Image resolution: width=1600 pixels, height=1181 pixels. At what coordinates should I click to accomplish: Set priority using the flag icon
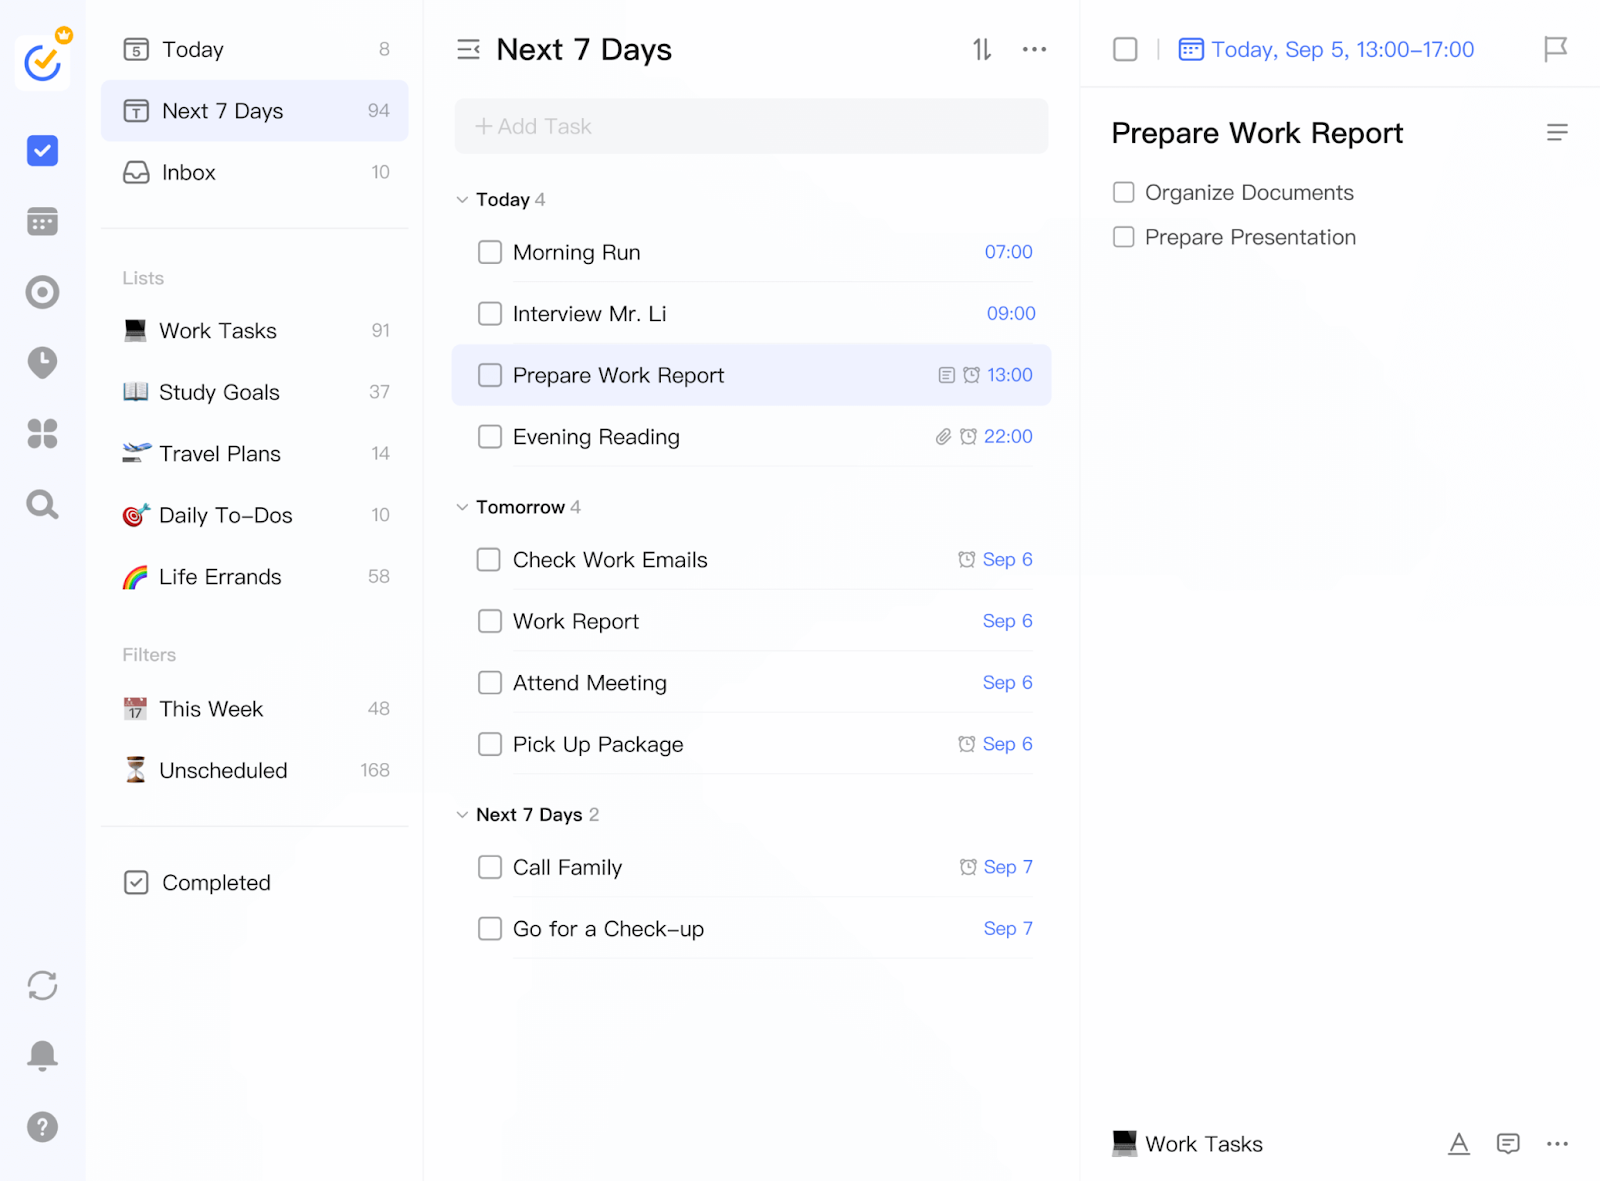[1556, 49]
